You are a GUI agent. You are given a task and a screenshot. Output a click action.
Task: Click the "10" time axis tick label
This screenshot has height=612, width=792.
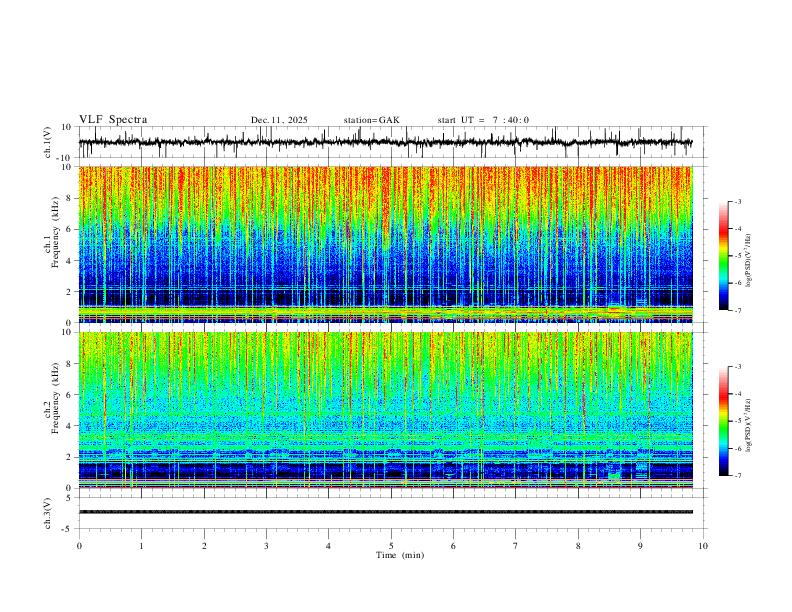coord(703,546)
